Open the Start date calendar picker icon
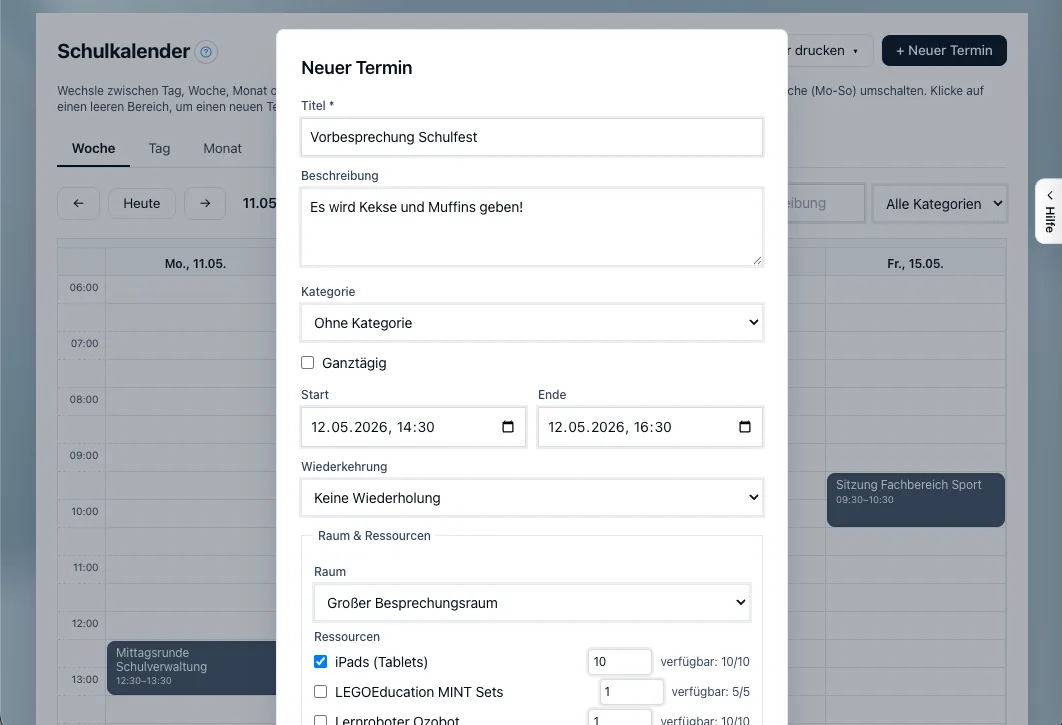The image size is (1062, 725). [508, 427]
